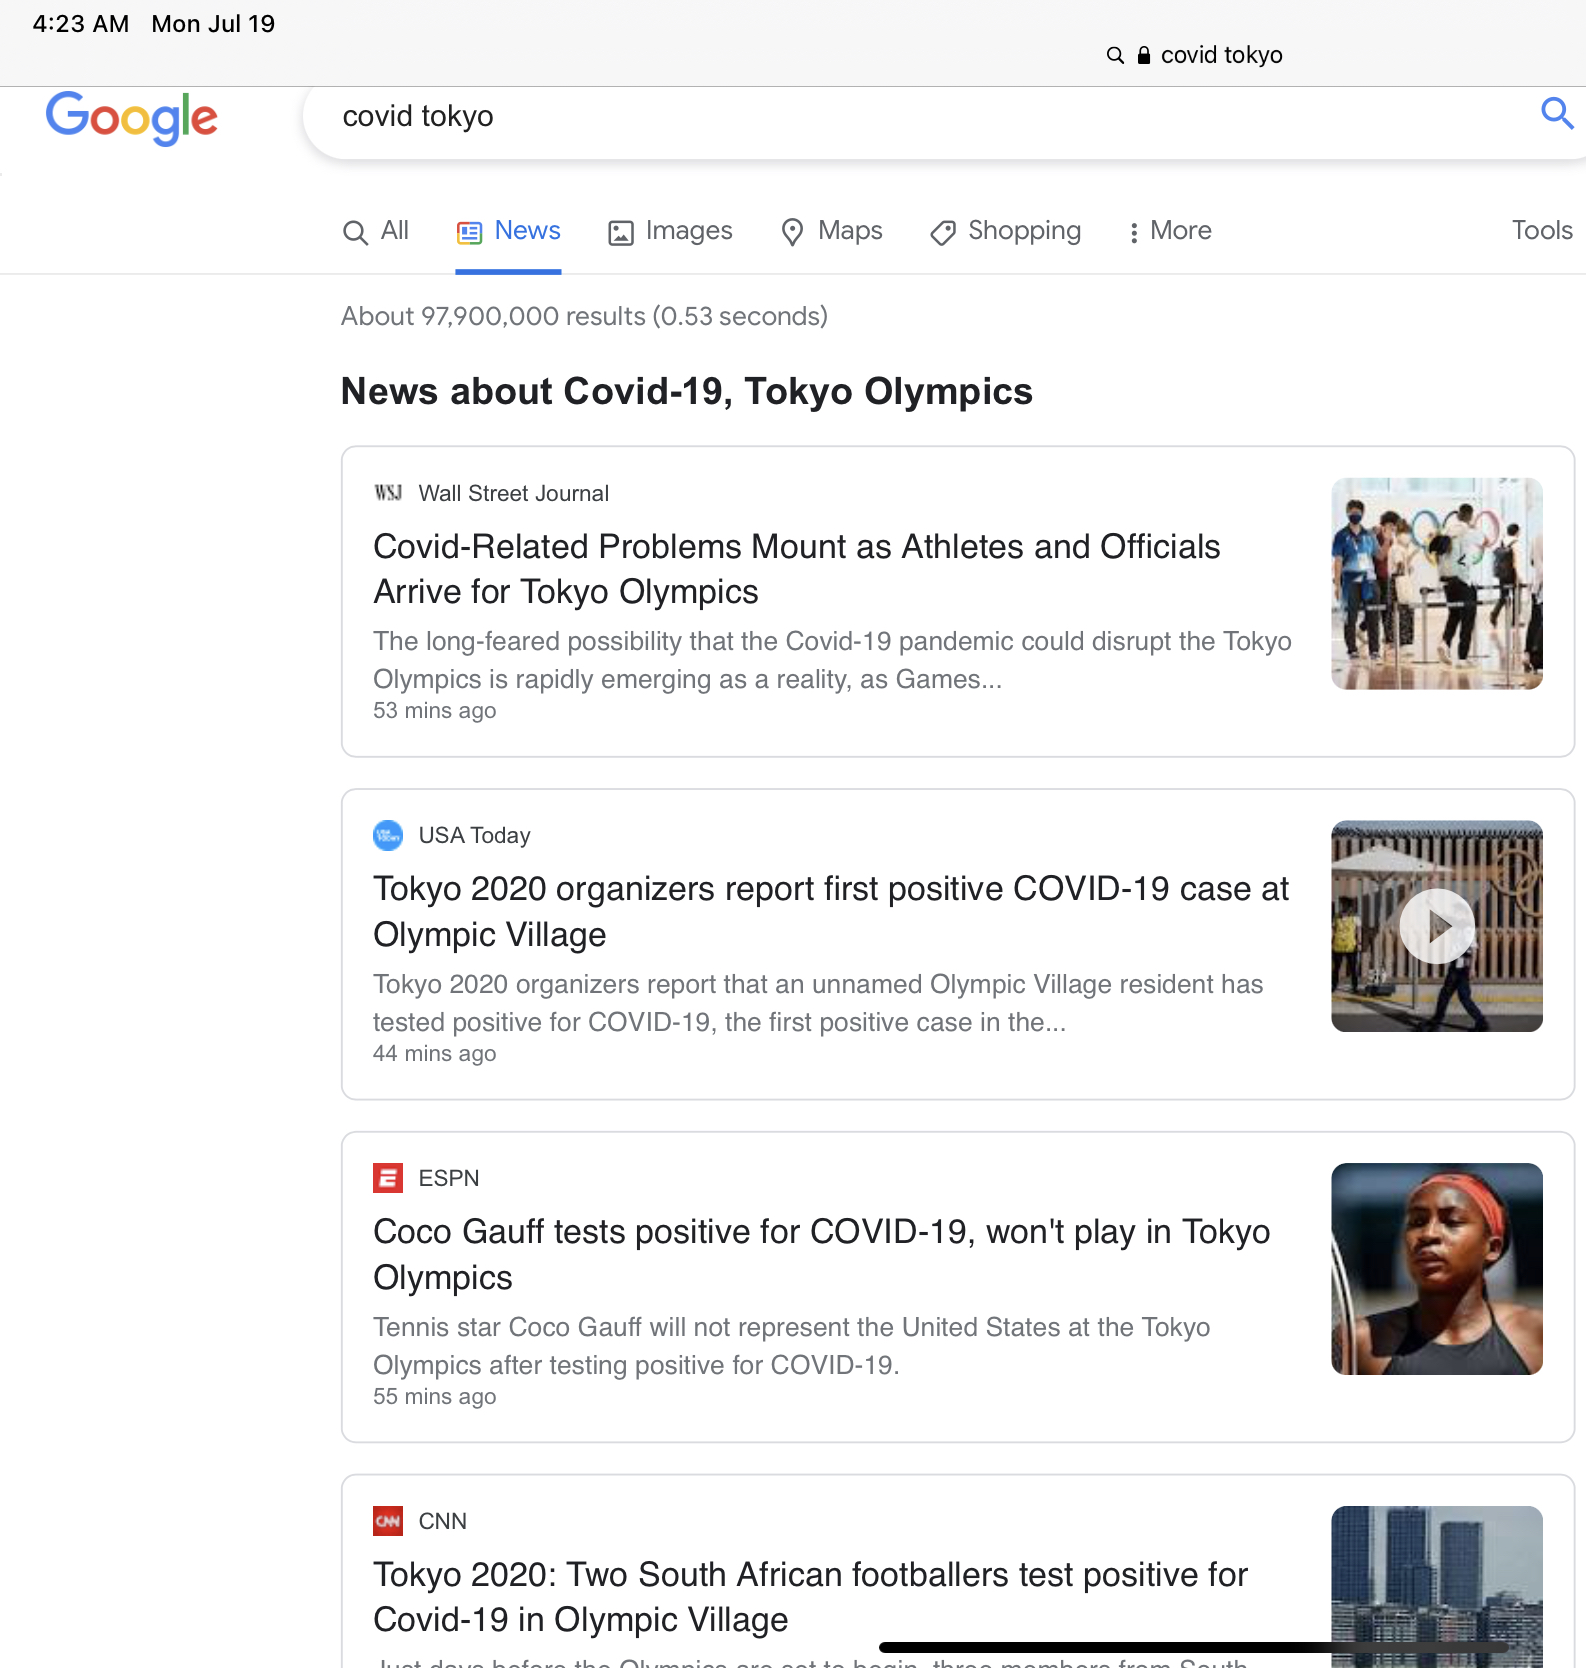Play the USA Today video thumbnail
This screenshot has width=1586, height=1668.
1437,926
